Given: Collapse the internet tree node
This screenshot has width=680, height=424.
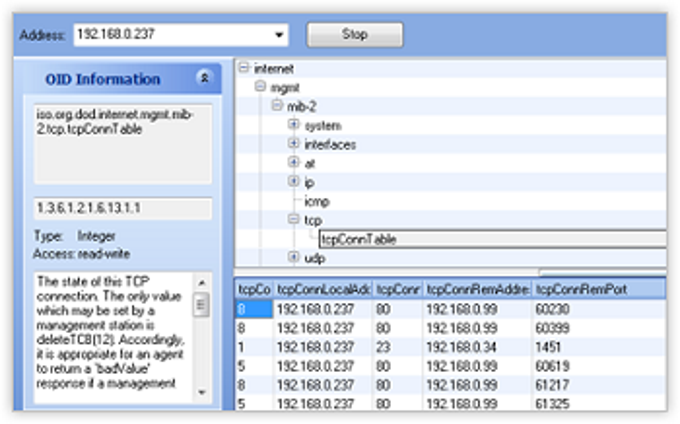Looking at the screenshot, I should (244, 68).
